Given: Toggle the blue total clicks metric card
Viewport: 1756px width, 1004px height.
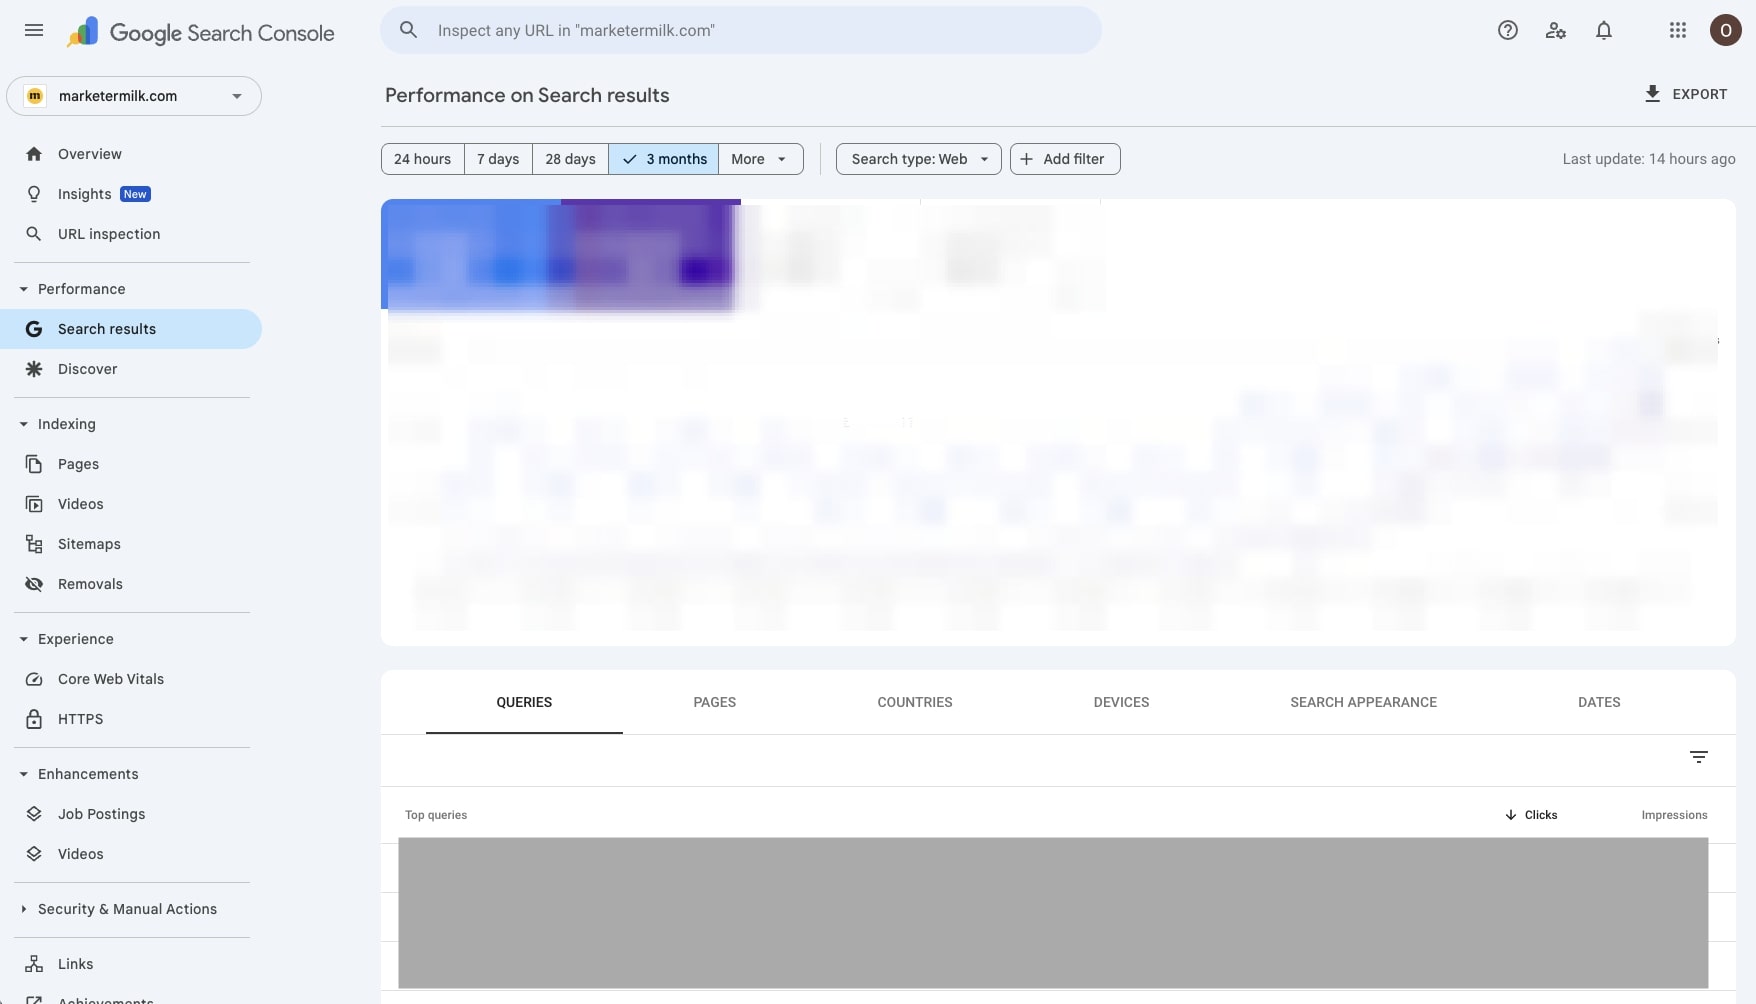Looking at the screenshot, I should coord(471,254).
